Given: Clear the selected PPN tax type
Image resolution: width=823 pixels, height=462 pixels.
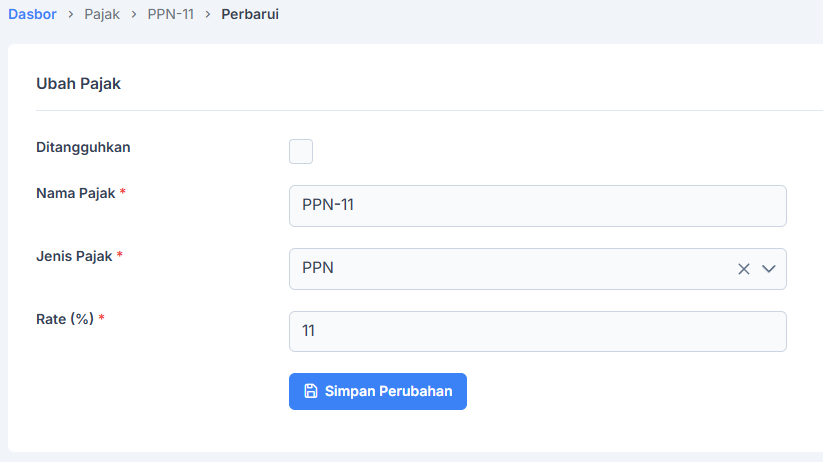Looking at the screenshot, I should pyautogui.click(x=743, y=269).
